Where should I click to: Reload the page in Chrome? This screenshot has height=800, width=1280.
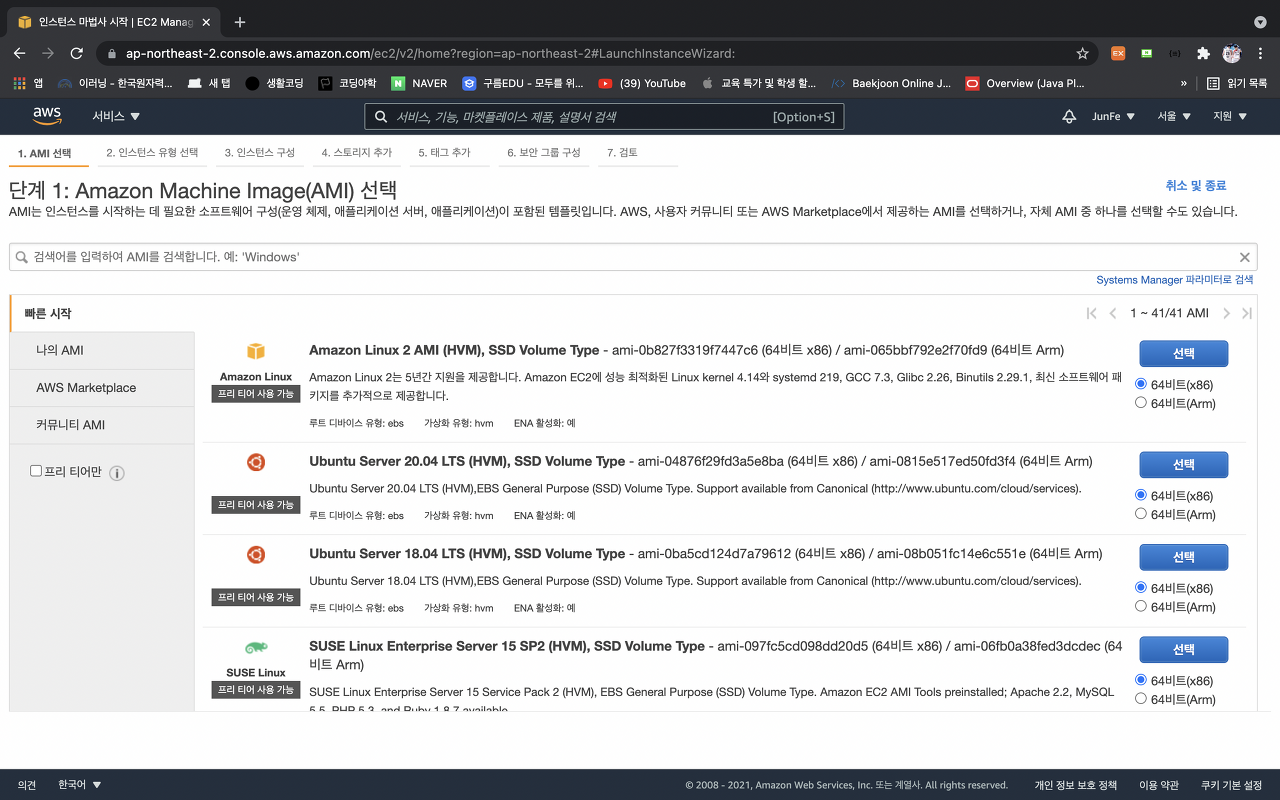tap(76, 53)
